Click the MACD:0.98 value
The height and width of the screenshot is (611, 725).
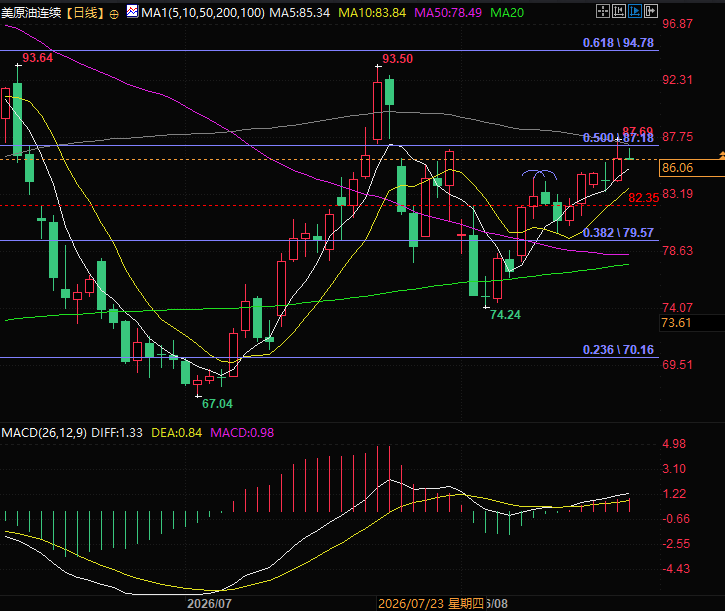tap(242, 432)
